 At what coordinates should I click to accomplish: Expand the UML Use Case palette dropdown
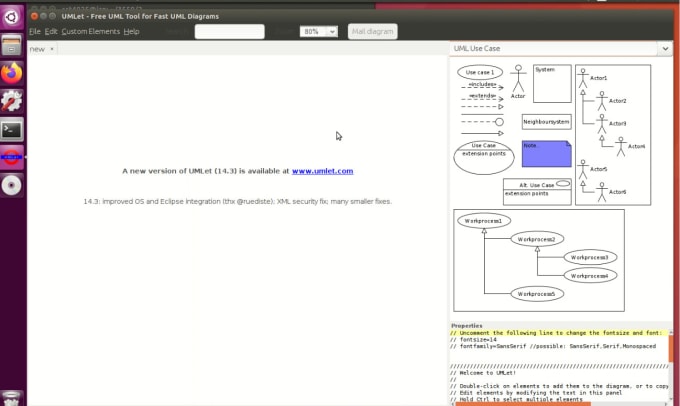coord(665,49)
